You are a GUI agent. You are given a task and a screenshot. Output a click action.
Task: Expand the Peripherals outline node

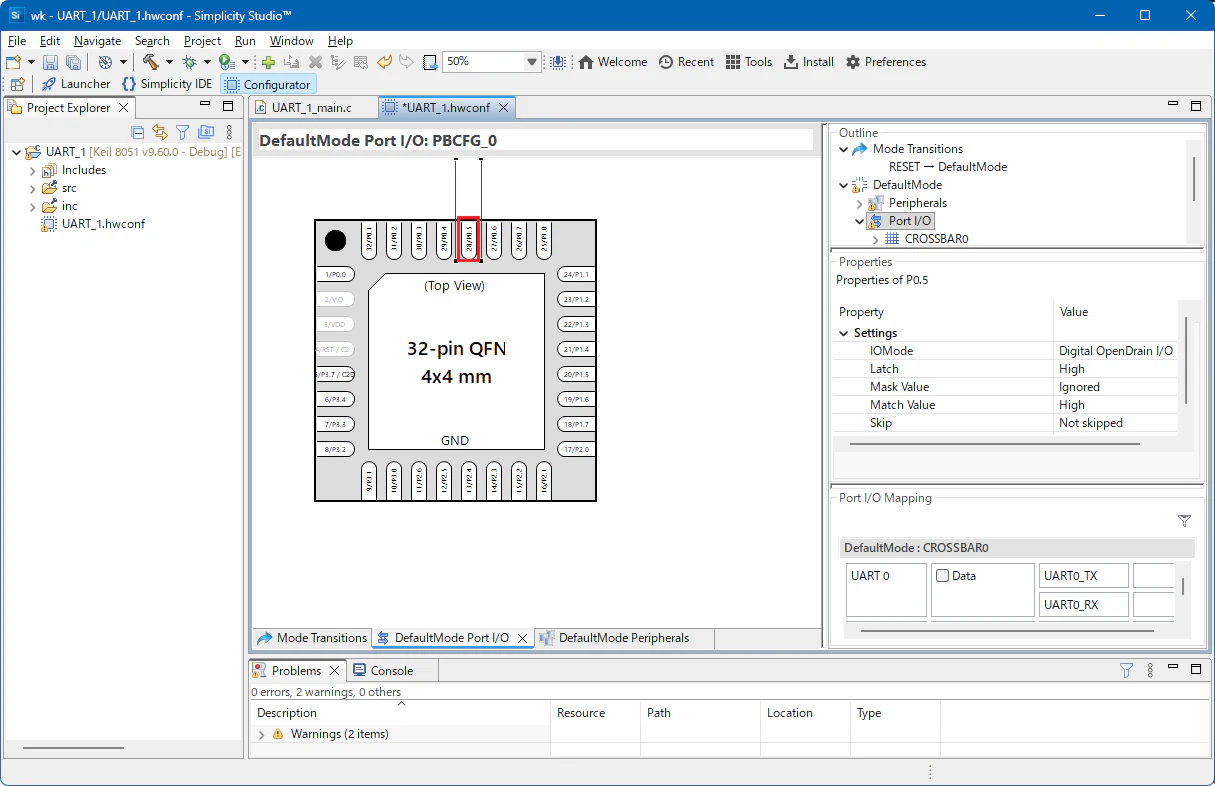tap(860, 204)
